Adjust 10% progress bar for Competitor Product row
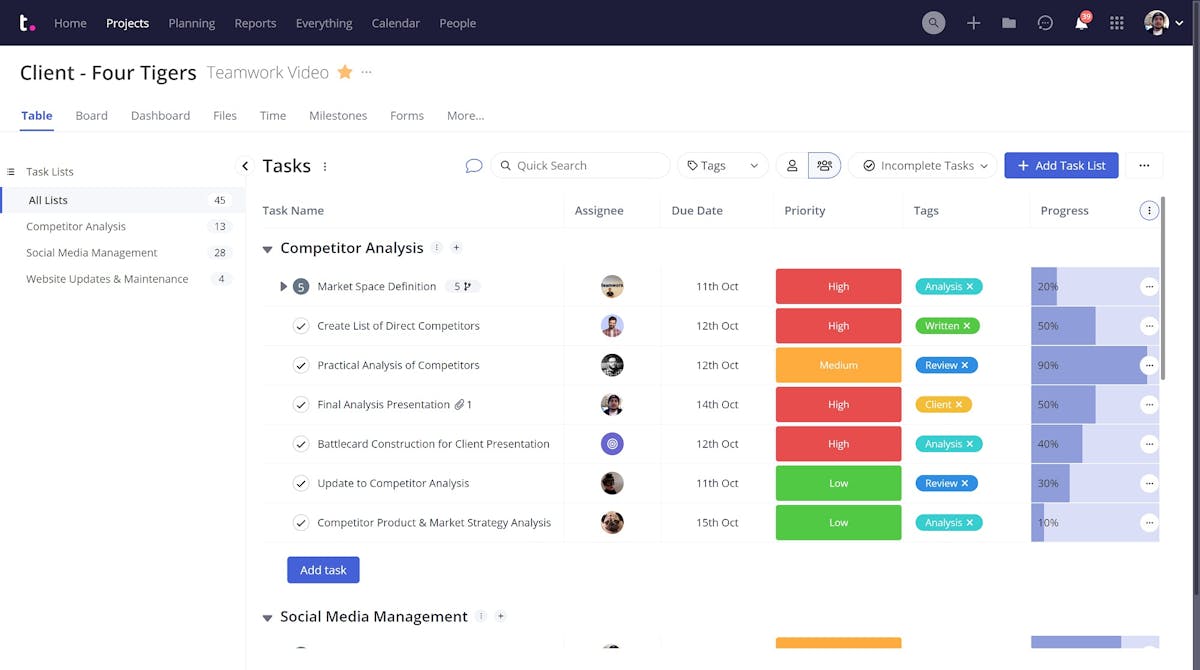Image resolution: width=1200 pixels, height=670 pixels. click(1095, 522)
